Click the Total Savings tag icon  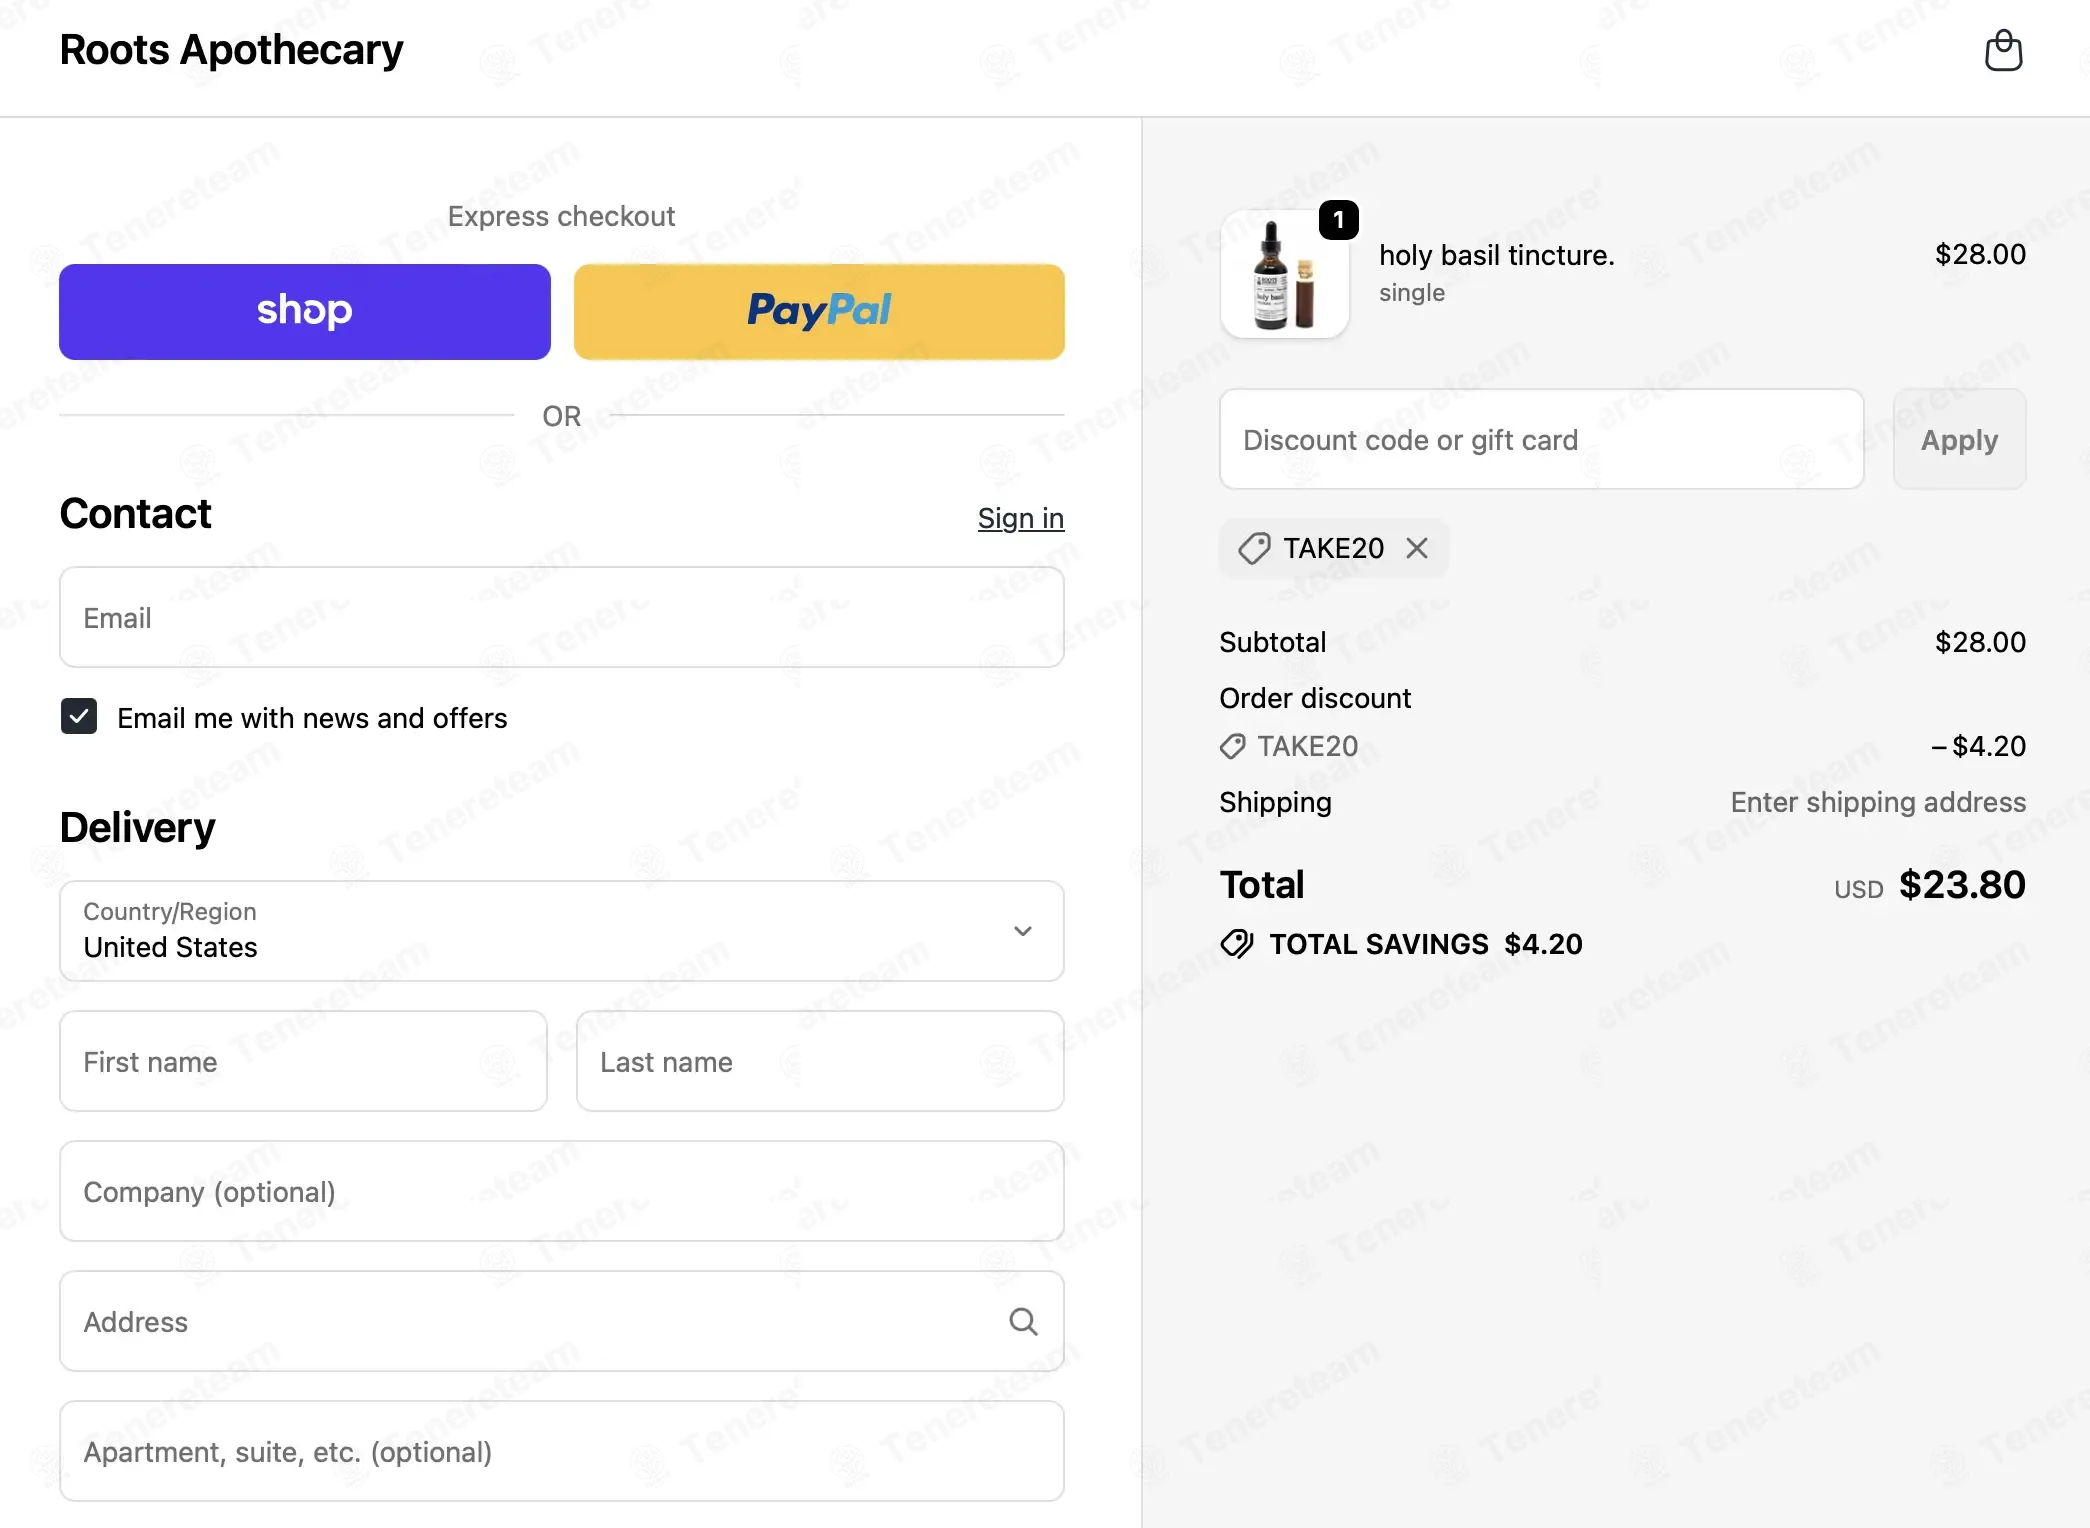pyautogui.click(x=1237, y=944)
